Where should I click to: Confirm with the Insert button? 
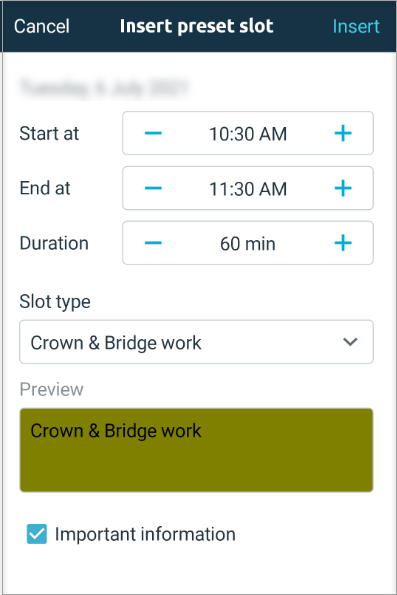(356, 26)
